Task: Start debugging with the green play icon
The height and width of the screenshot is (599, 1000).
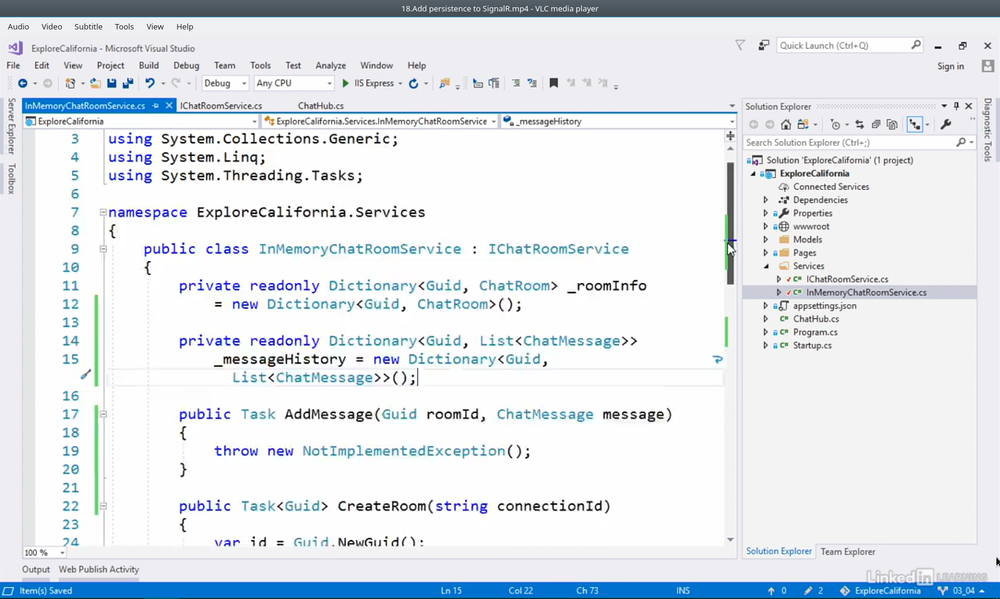Action: click(x=345, y=84)
